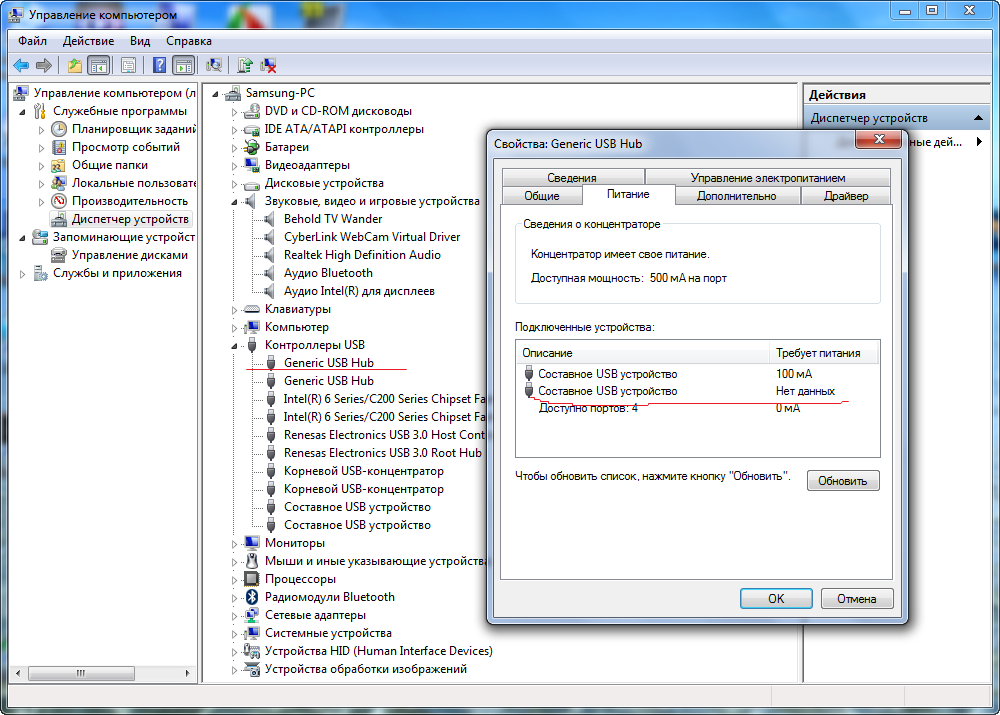Click the Отмена button
The image size is (1000, 715).
click(x=856, y=599)
